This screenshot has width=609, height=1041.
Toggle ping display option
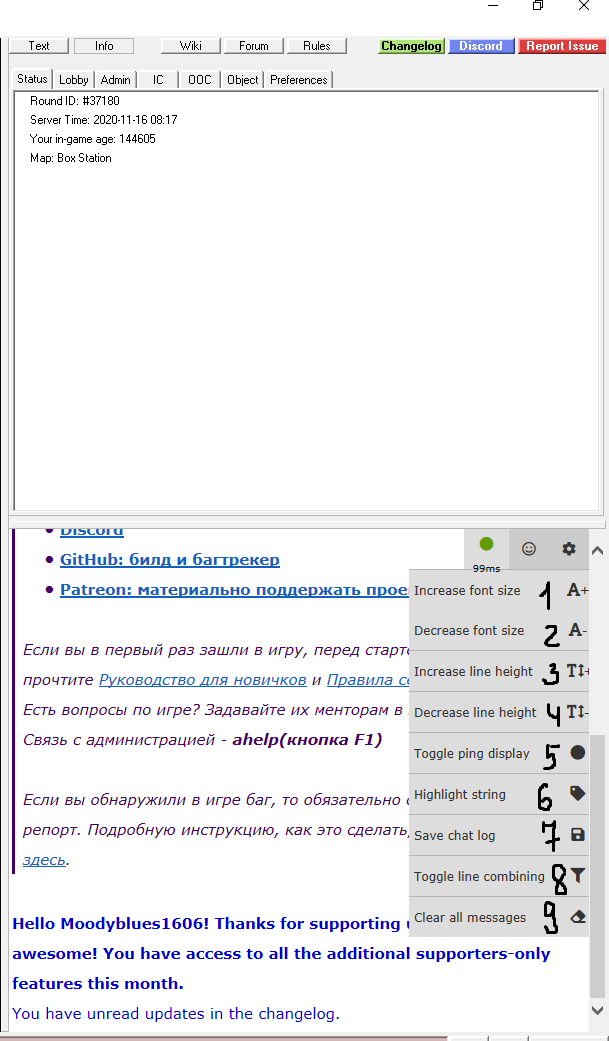(x=472, y=754)
